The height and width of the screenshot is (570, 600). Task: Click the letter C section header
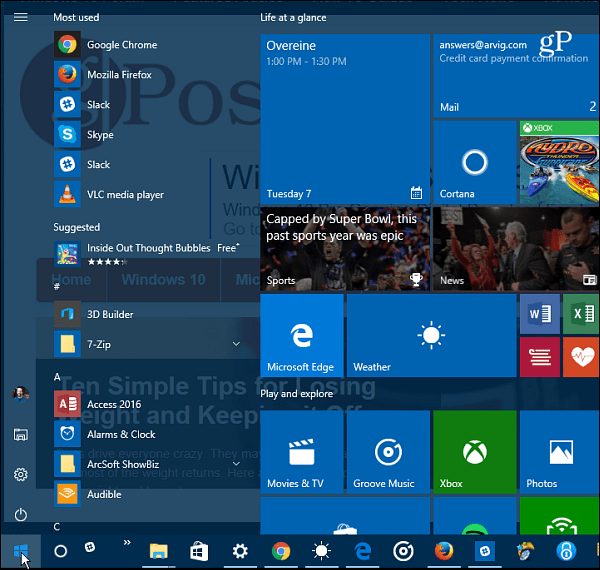57,527
